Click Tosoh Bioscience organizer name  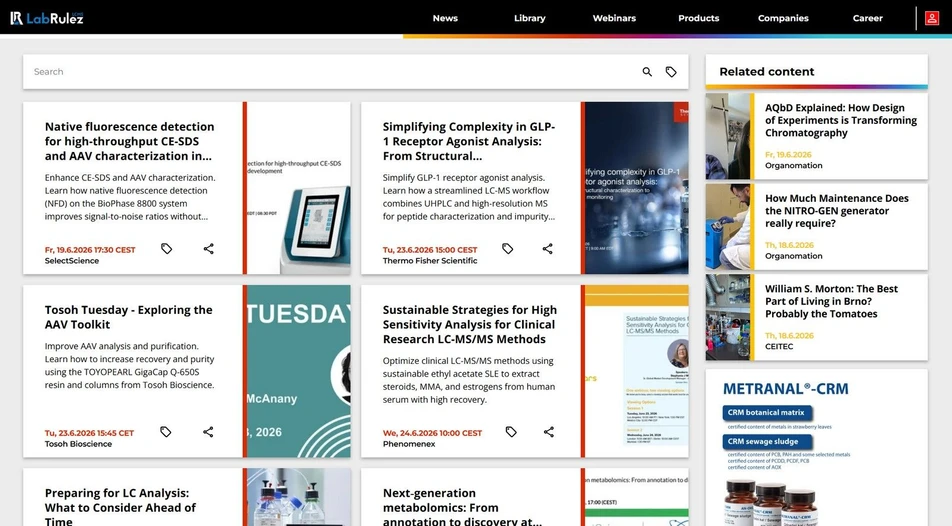(78, 444)
